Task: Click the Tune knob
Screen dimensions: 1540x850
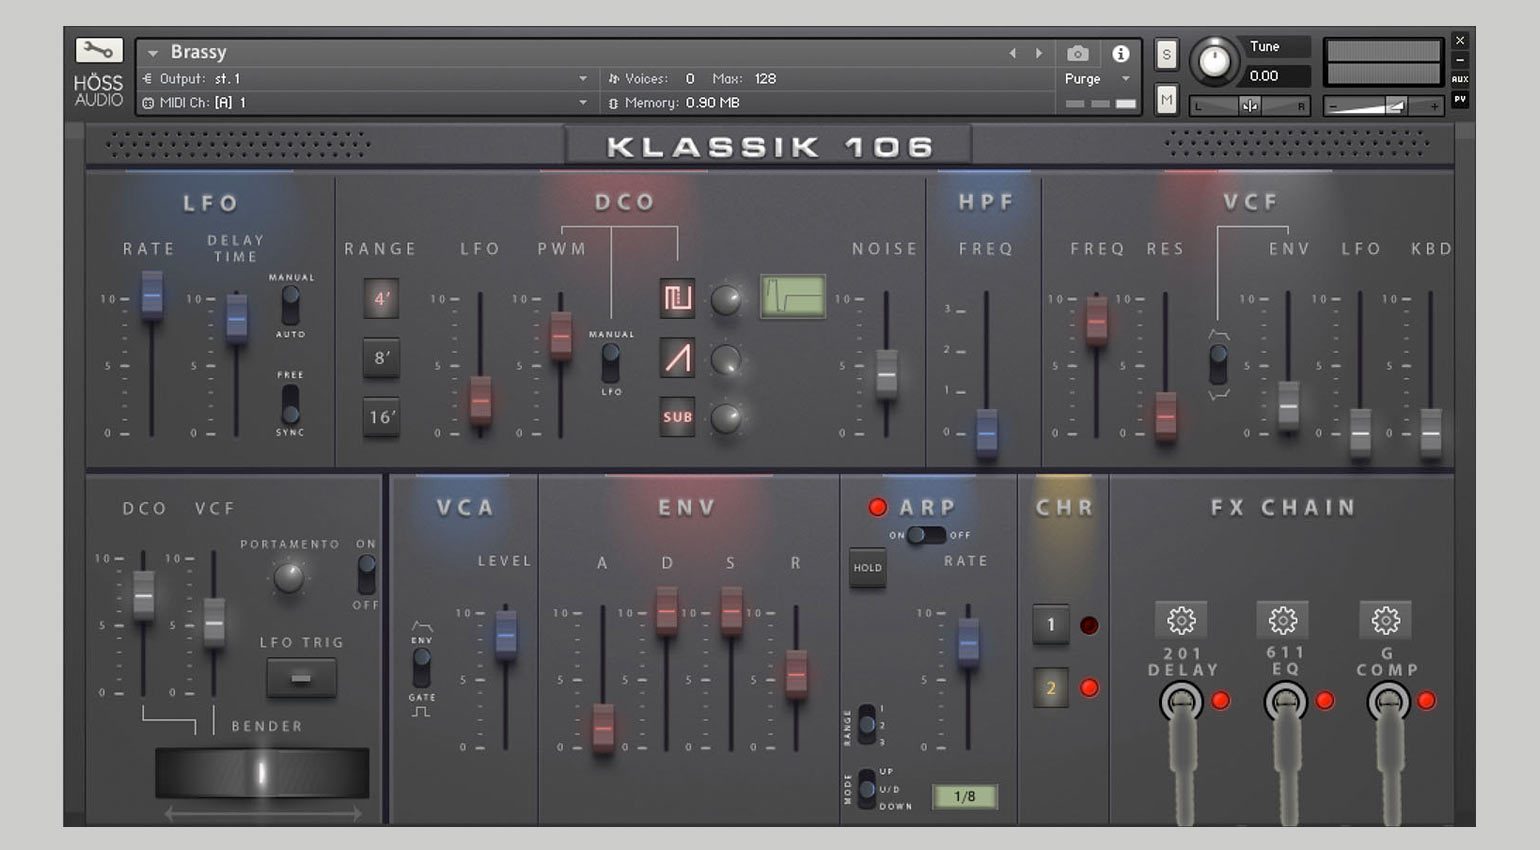Action: (1214, 62)
